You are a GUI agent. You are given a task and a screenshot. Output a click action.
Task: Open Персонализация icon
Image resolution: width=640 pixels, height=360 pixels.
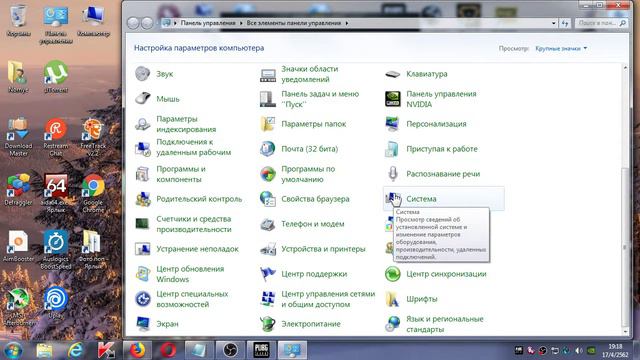(x=393, y=124)
